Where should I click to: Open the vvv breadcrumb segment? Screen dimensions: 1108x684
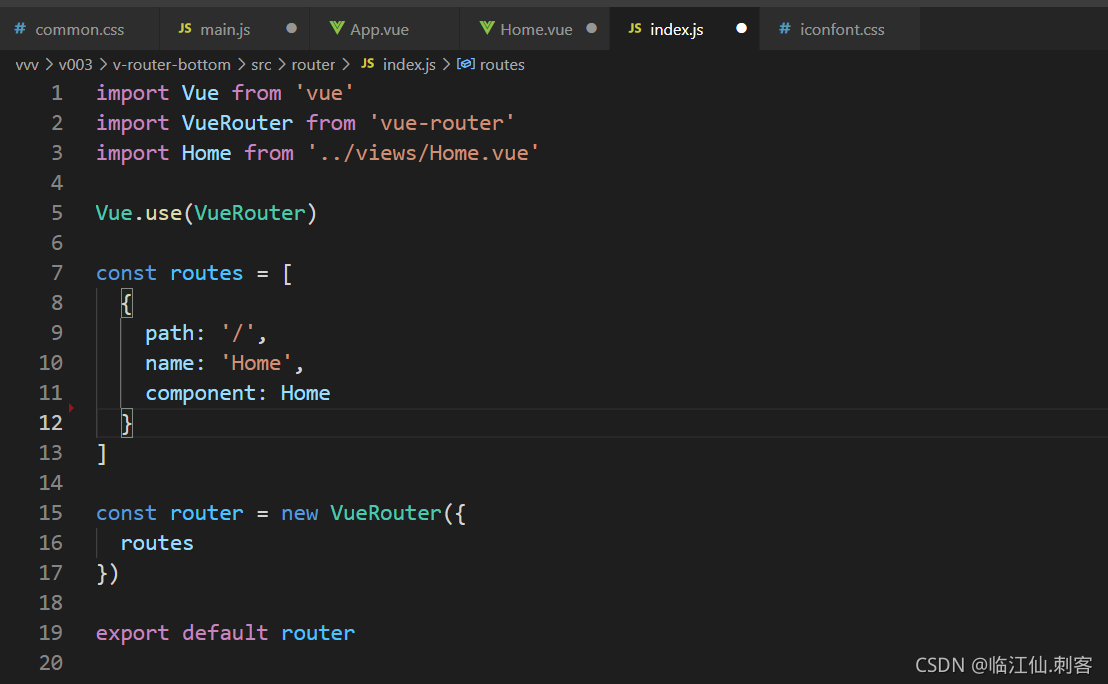point(27,64)
